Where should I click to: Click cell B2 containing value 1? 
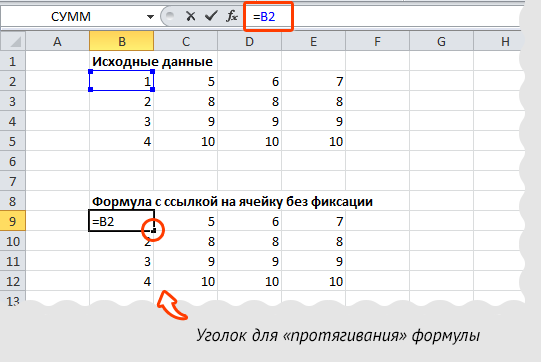[x=121, y=81]
